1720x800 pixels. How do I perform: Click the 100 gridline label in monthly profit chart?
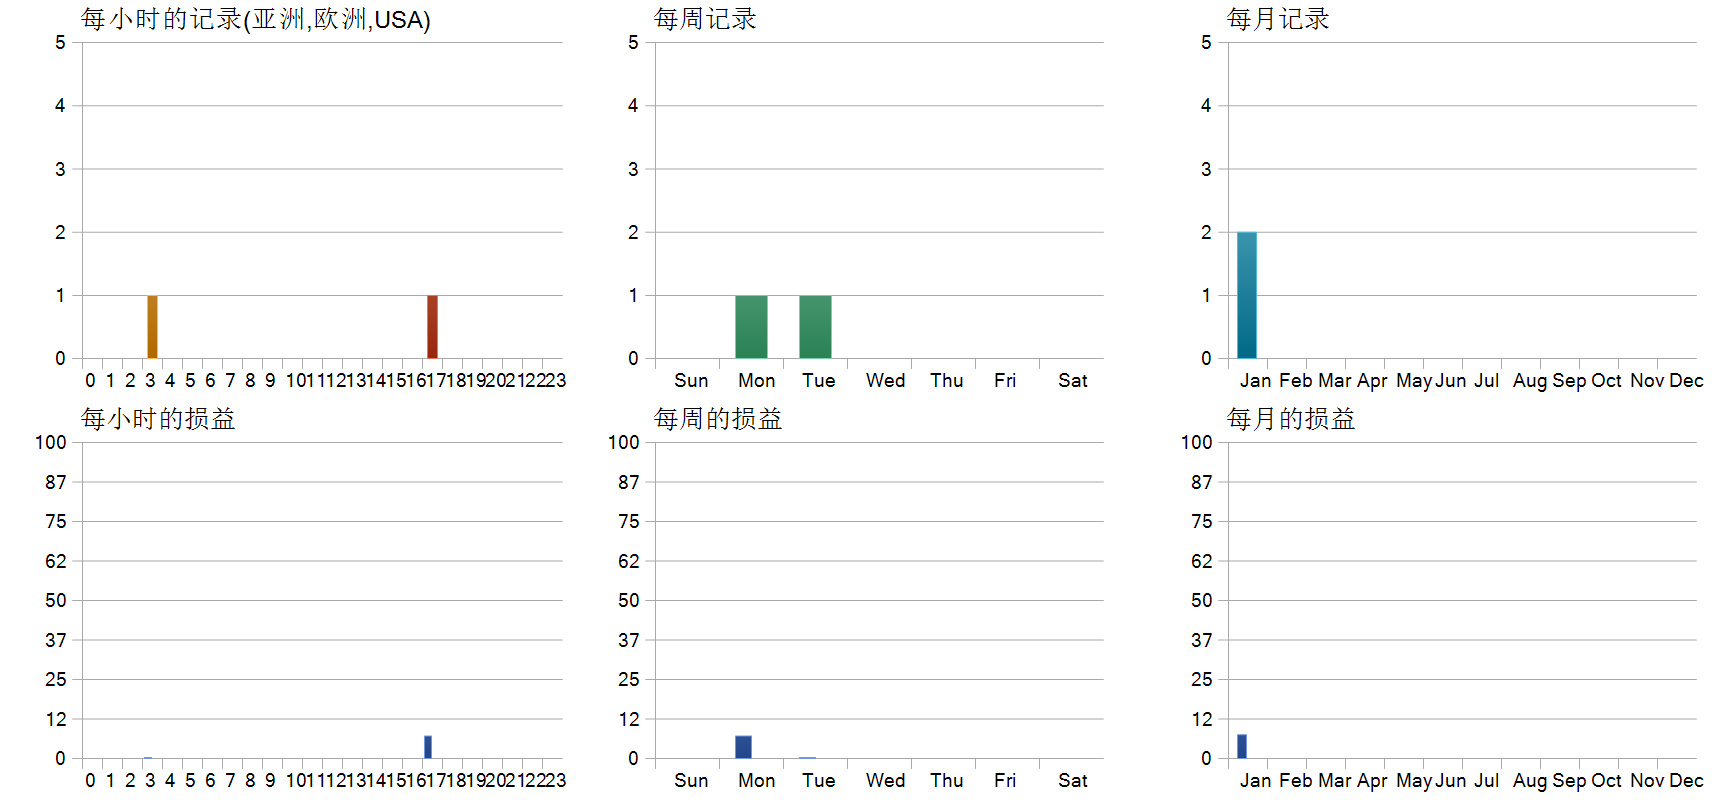tap(1197, 442)
